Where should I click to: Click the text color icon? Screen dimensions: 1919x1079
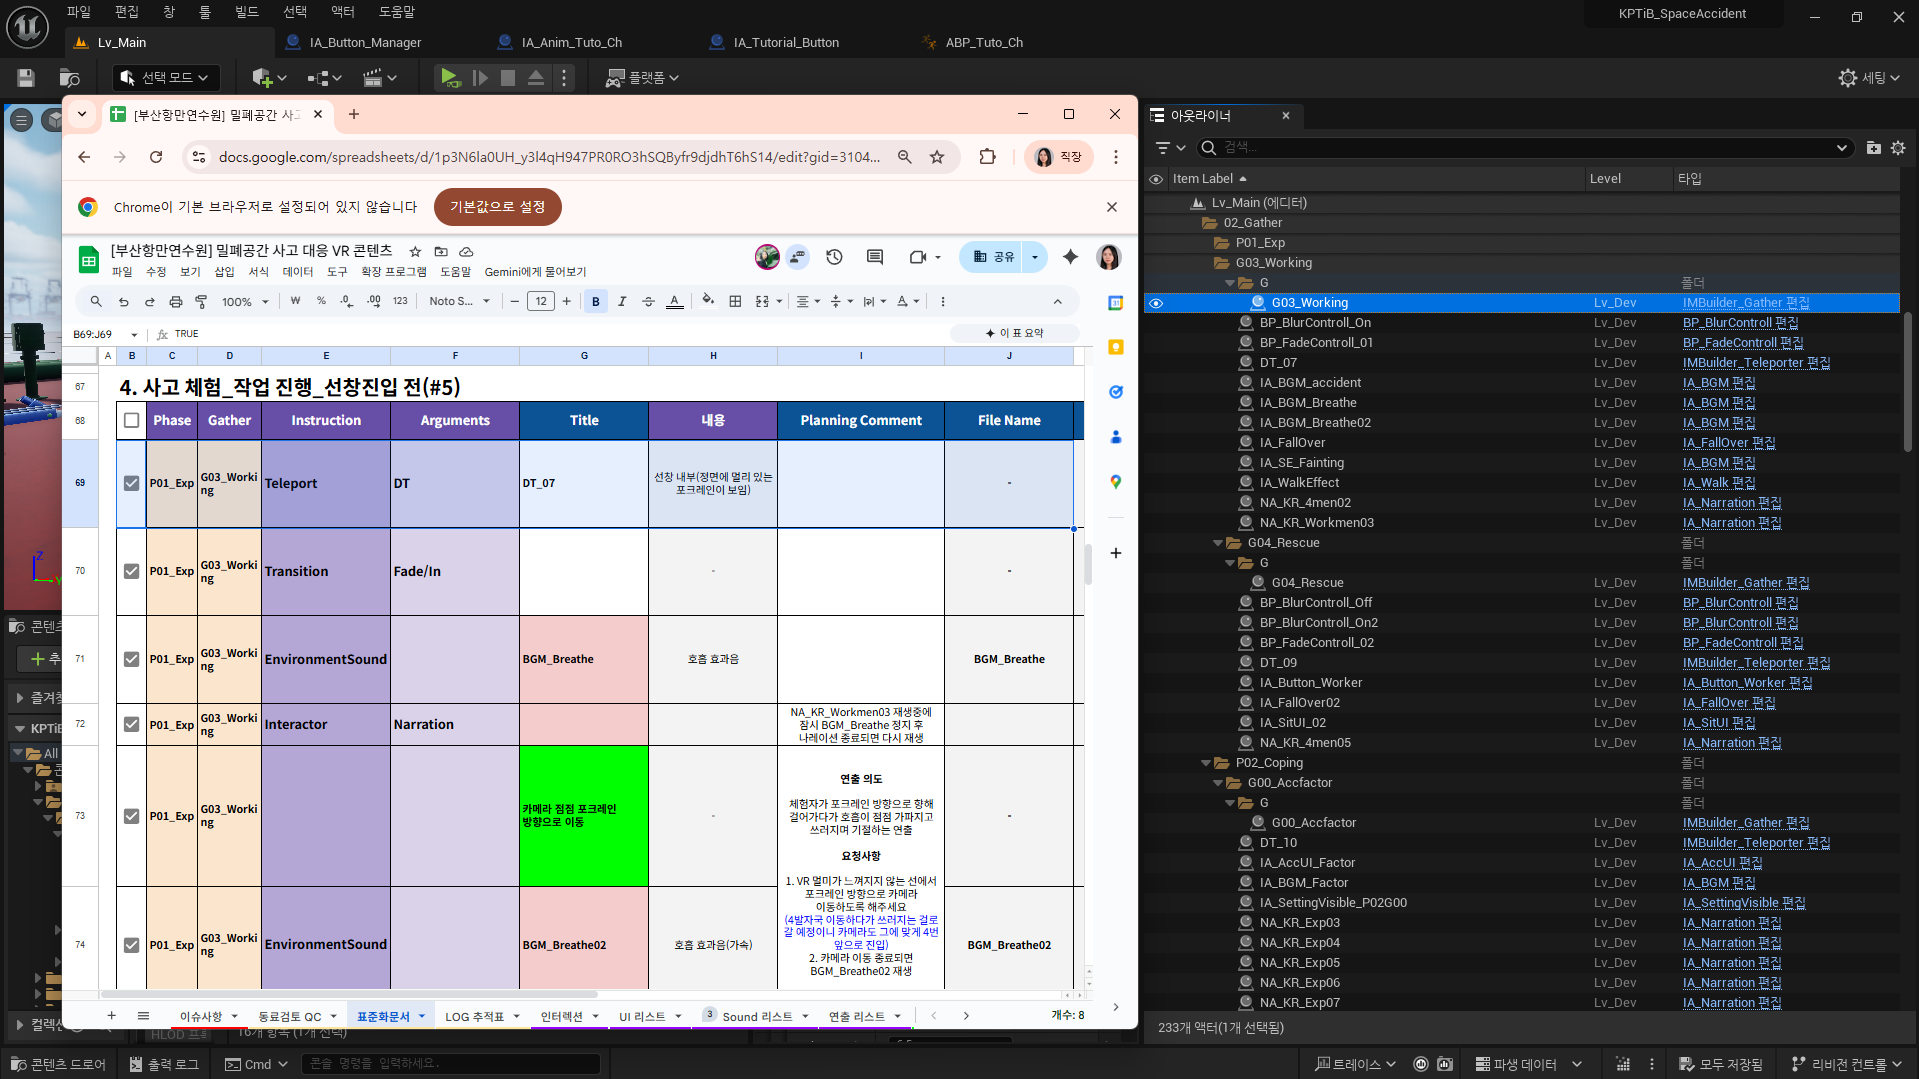pyautogui.click(x=675, y=301)
